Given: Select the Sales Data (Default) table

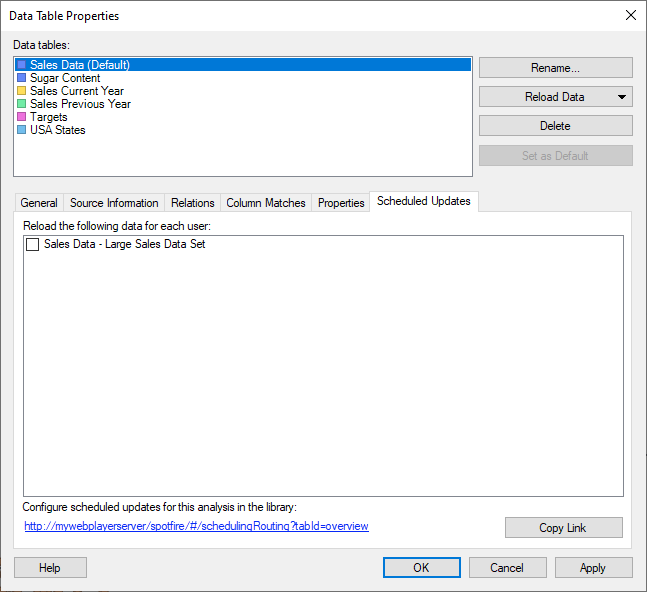Looking at the screenshot, I should click(x=243, y=65).
